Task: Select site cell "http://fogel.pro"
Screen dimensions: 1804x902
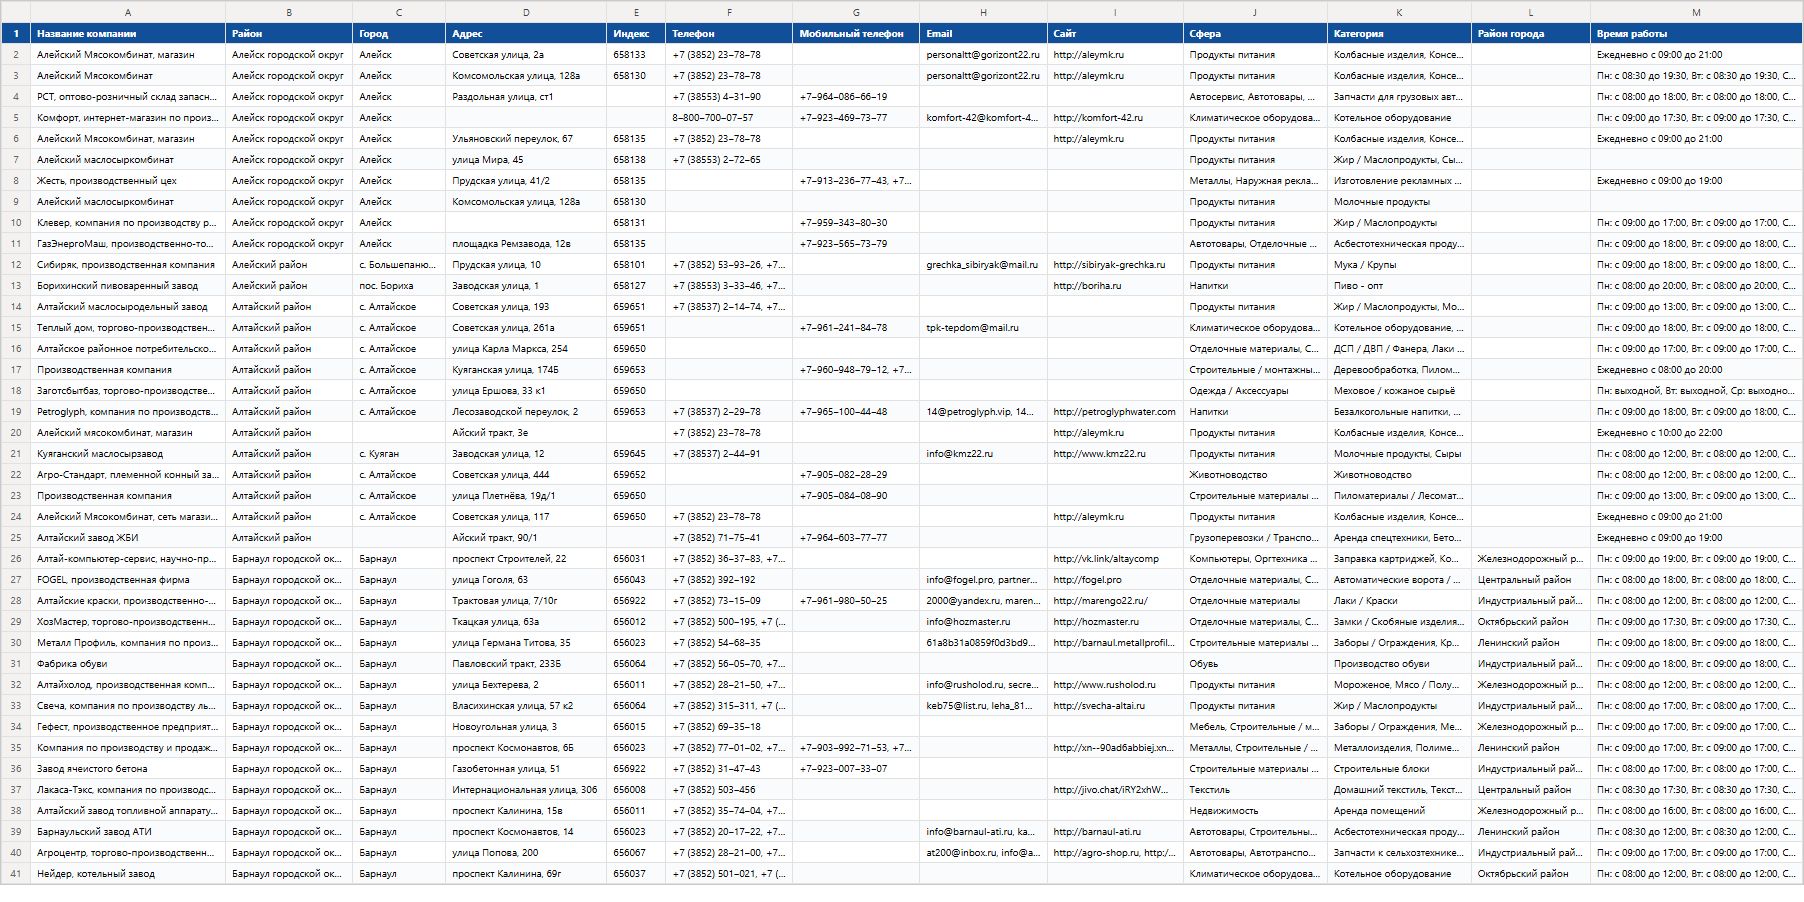Action: coord(1115,580)
